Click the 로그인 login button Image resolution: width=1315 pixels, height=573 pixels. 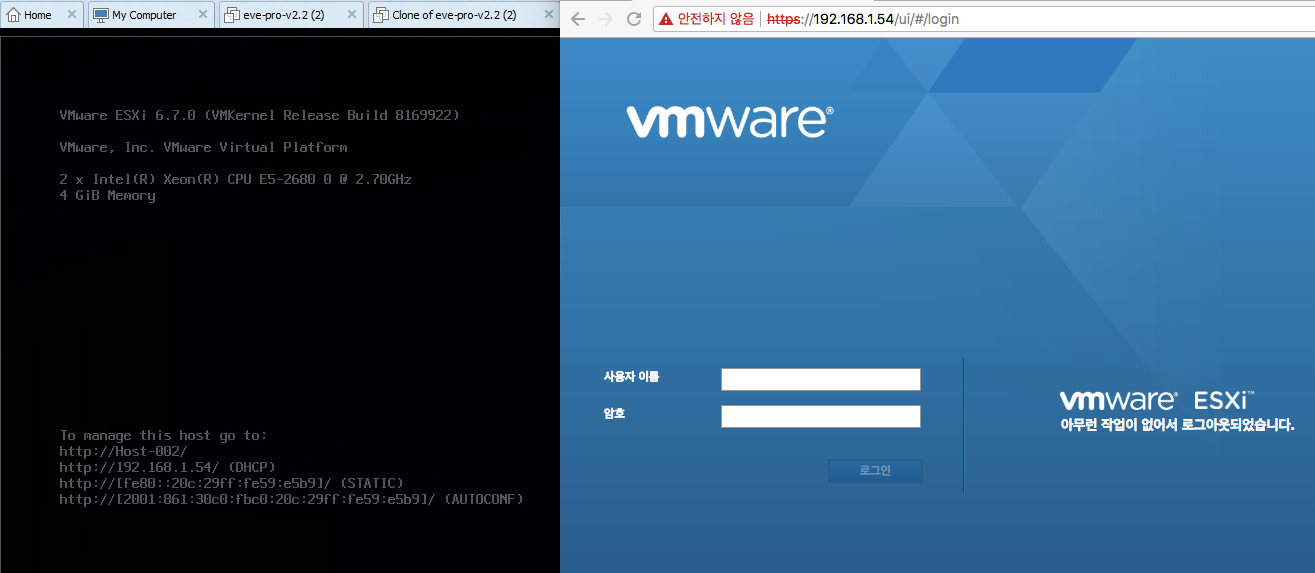click(875, 470)
